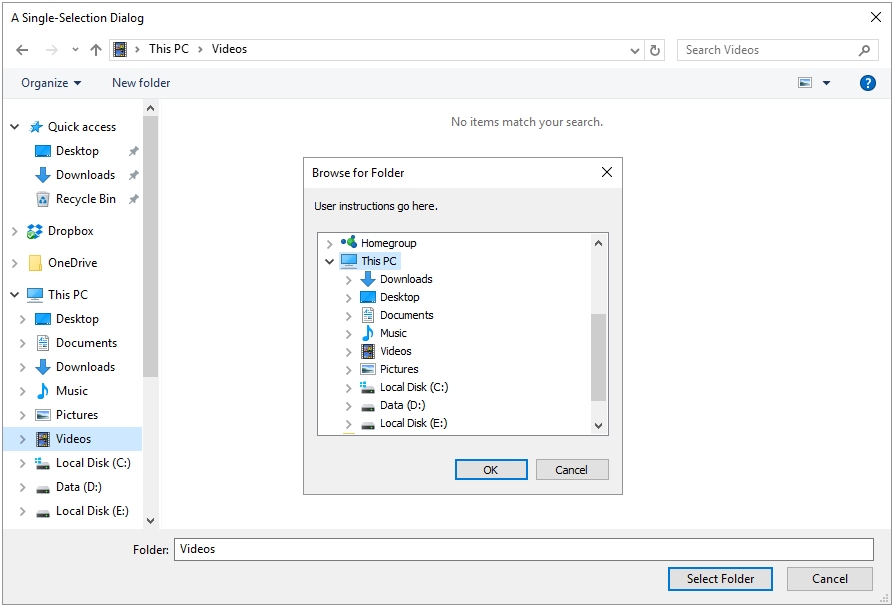
Task: Select Videos in Browse dialog tree
Action: coord(396,351)
